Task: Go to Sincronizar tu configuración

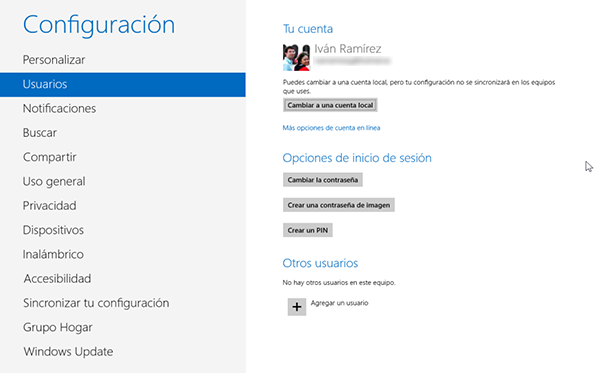Action: coord(96,303)
